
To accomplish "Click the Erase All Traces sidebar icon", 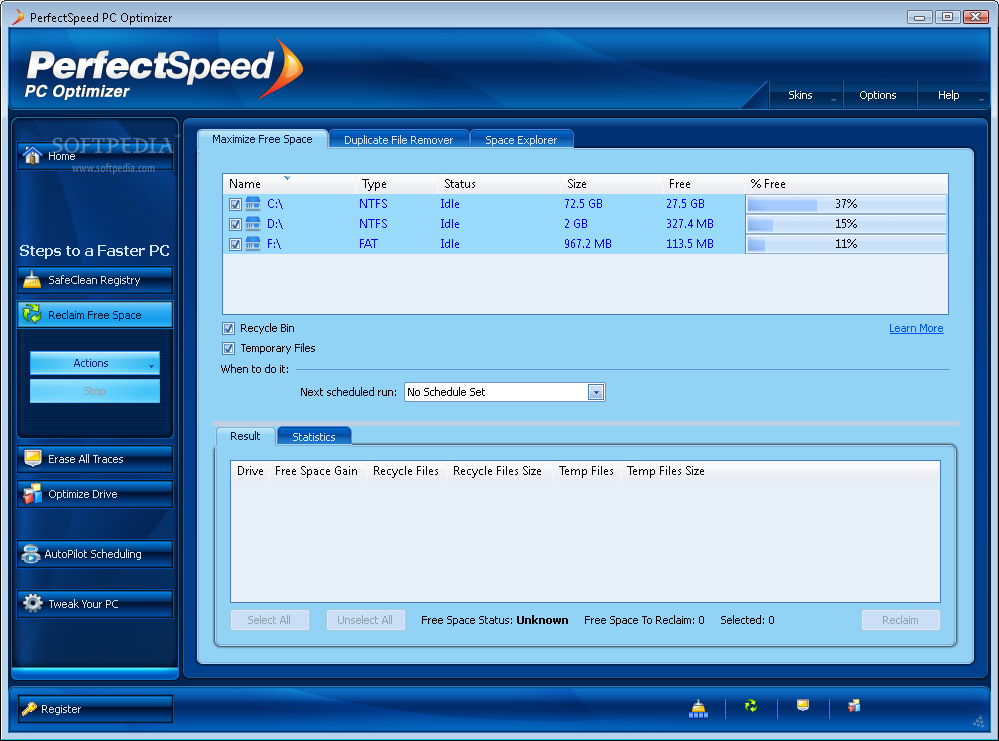I will point(32,458).
